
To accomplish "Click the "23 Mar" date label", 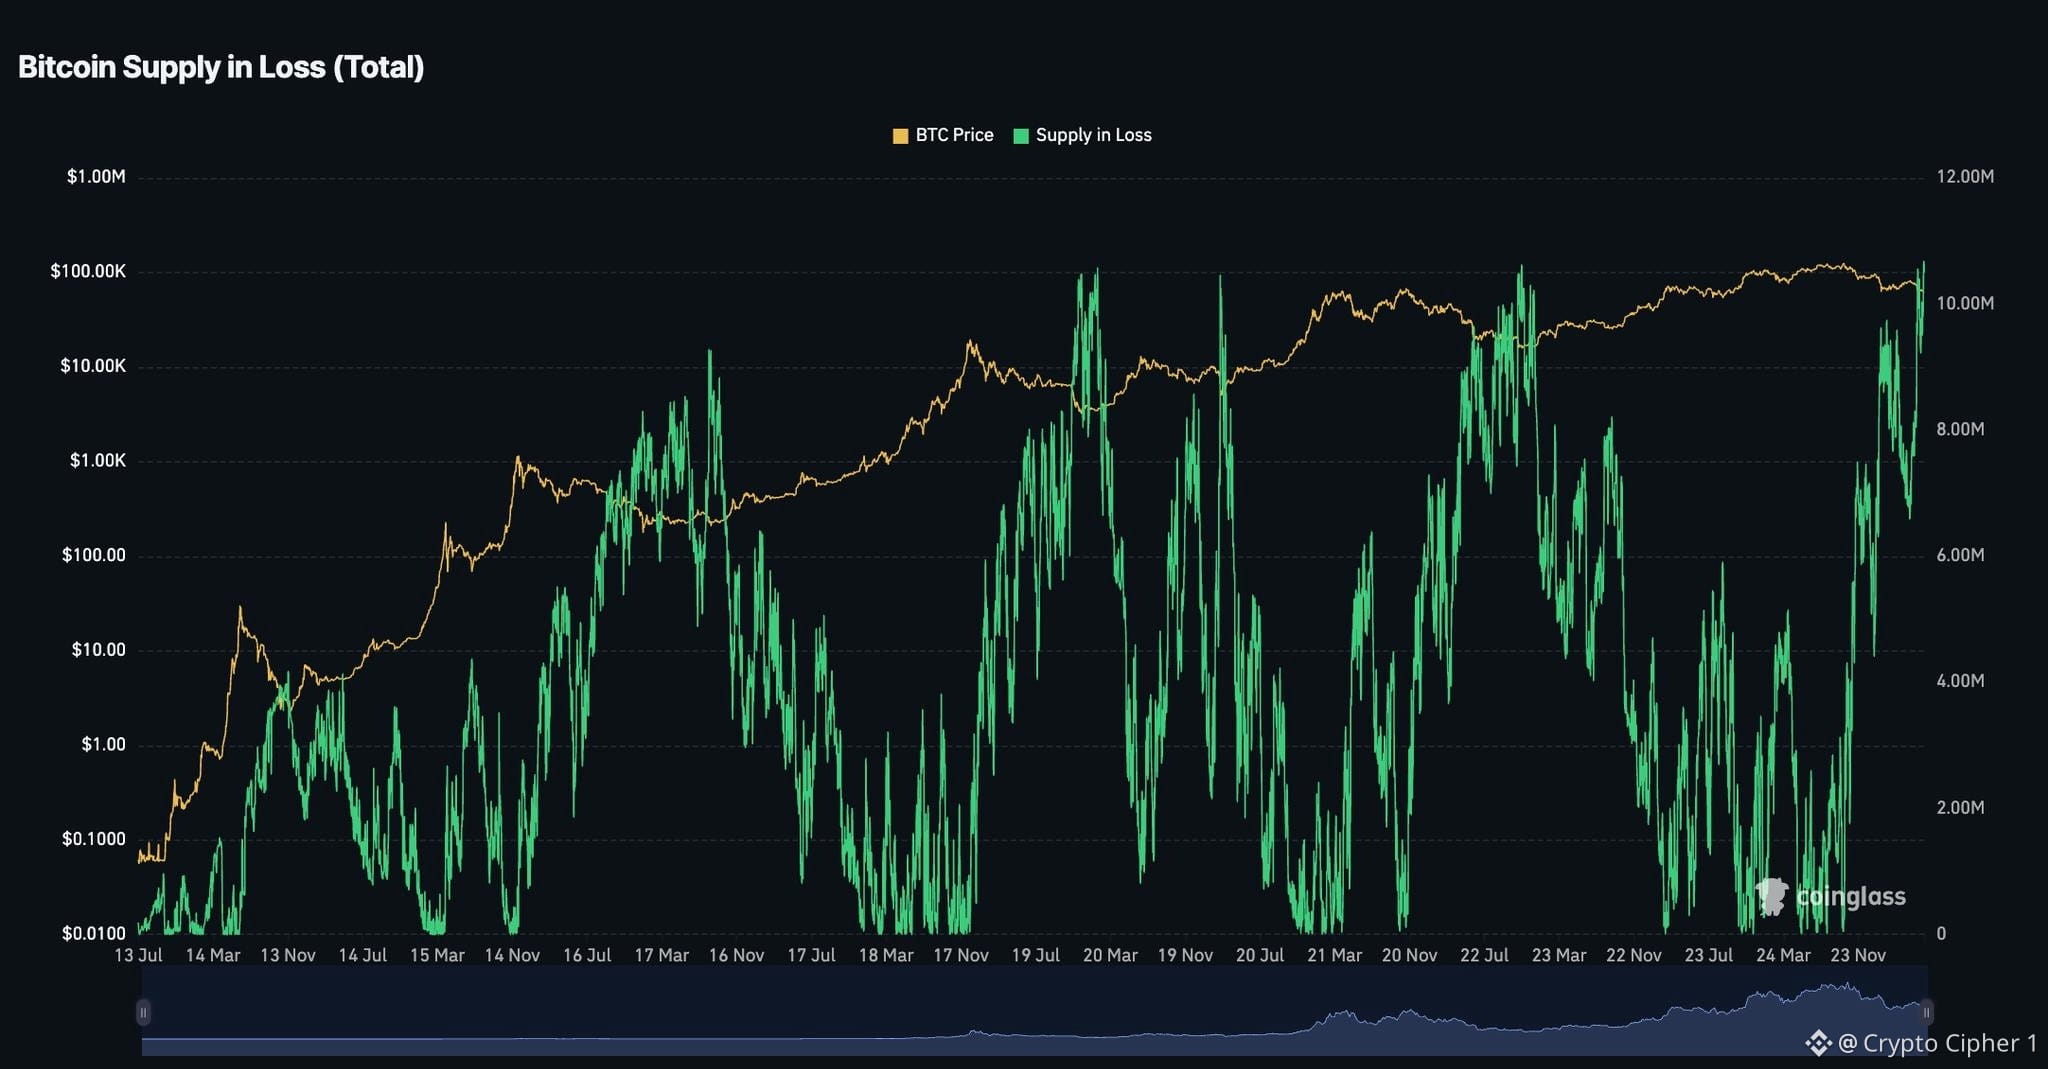I will pyautogui.click(x=1559, y=955).
